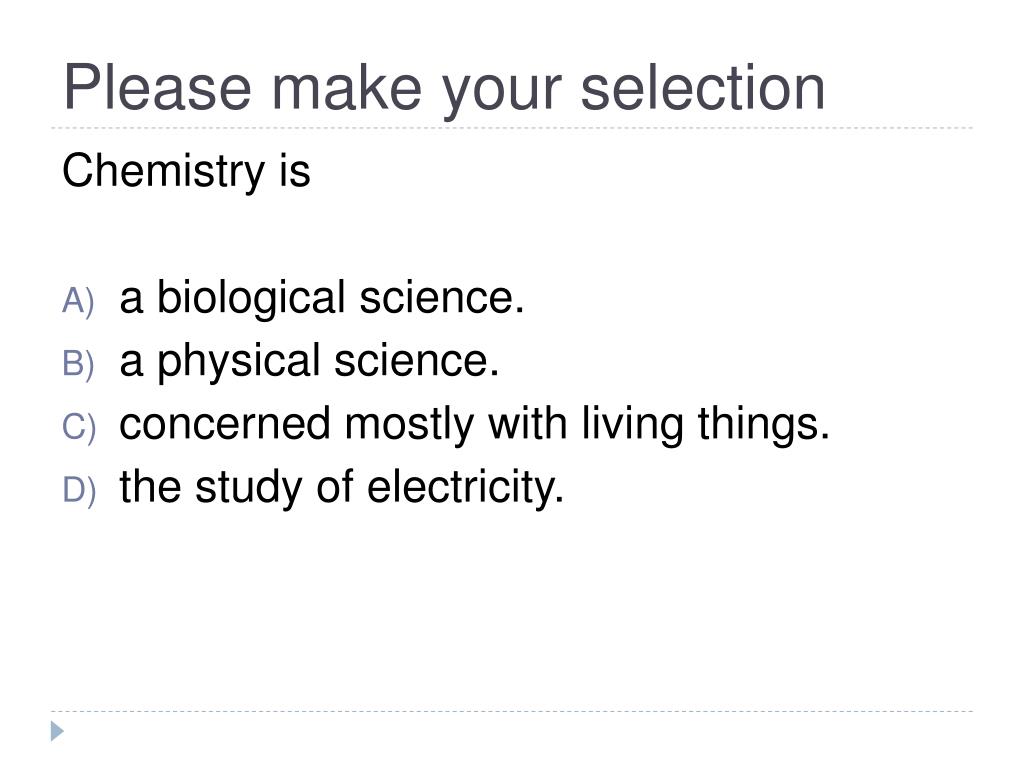The width and height of the screenshot is (1024, 768).
Task: Choose 'concerned mostly with living things.' answer
Action: coord(475,424)
